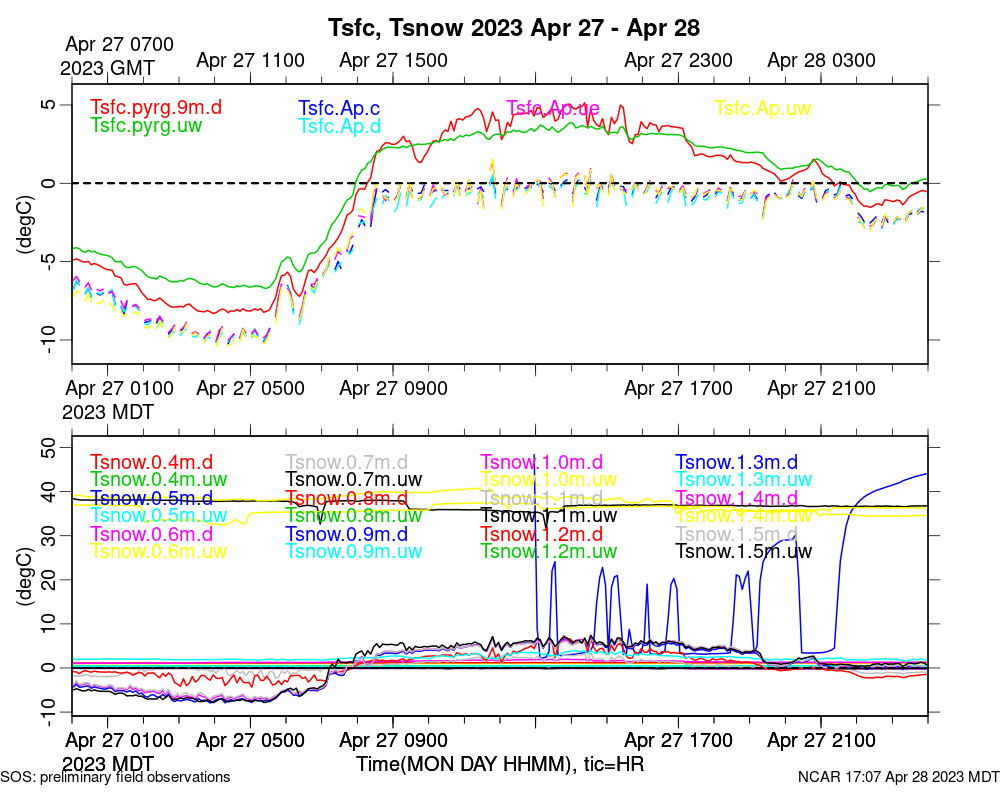Screen dimensions: 1000x800
Task: Click the Tsnow.0.4m.d legend label
Action: click(152, 462)
